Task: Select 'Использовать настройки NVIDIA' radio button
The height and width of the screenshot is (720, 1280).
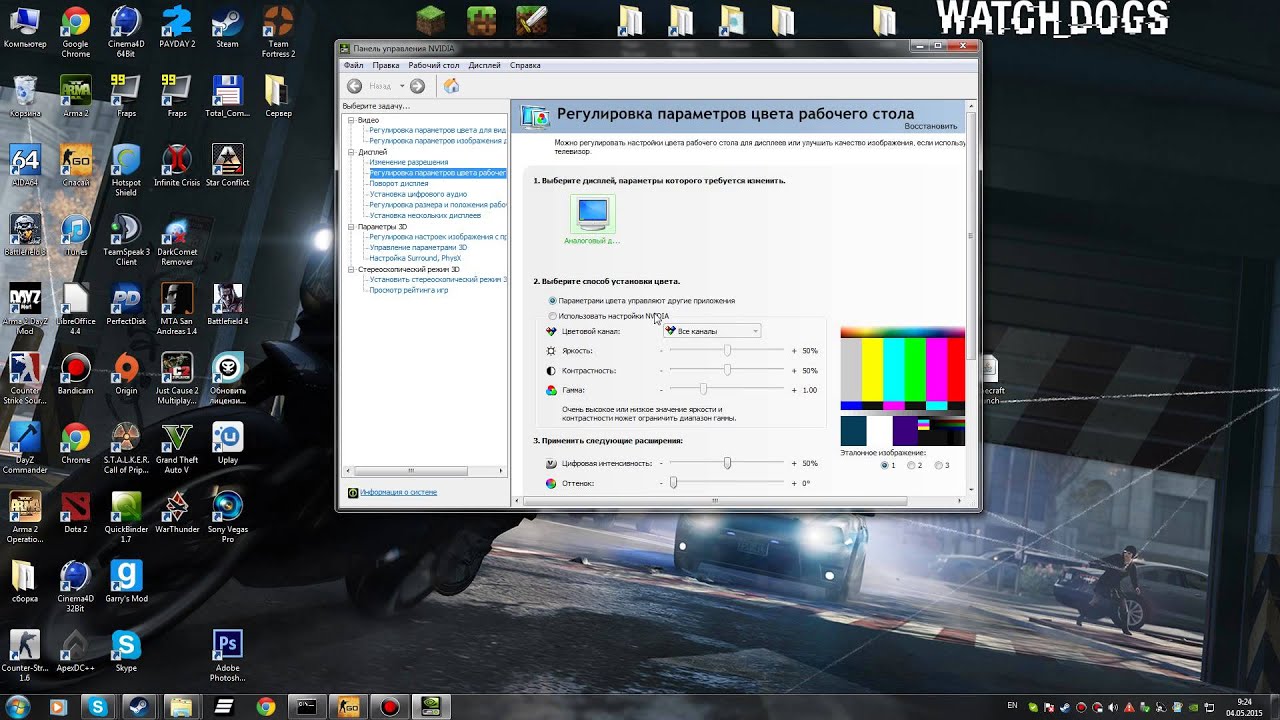Action: [553, 316]
